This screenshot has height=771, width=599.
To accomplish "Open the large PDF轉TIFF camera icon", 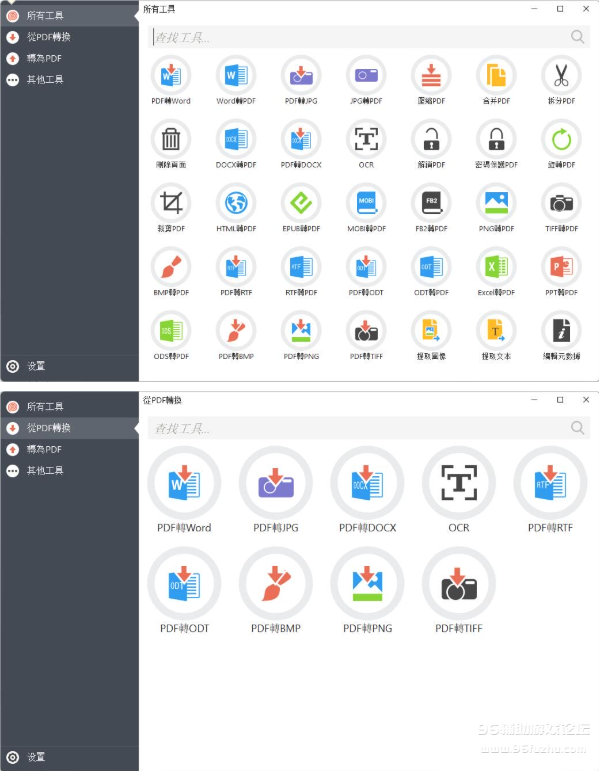I will point(459,584).
